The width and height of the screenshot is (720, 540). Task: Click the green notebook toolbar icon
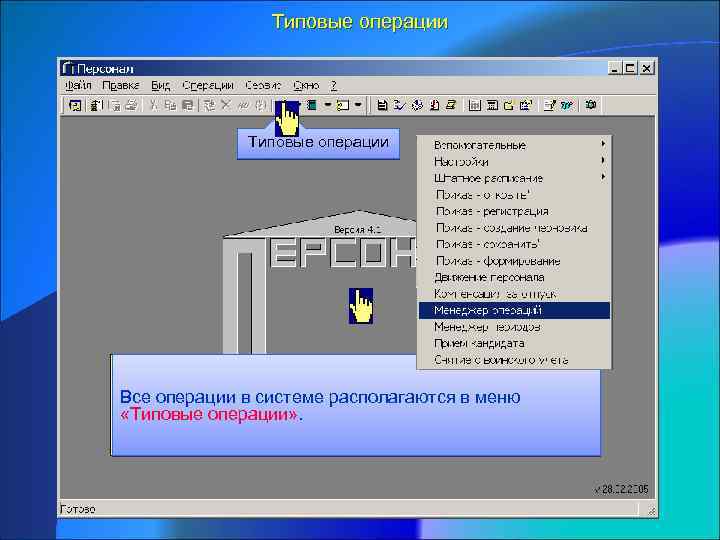click(312, 105)
